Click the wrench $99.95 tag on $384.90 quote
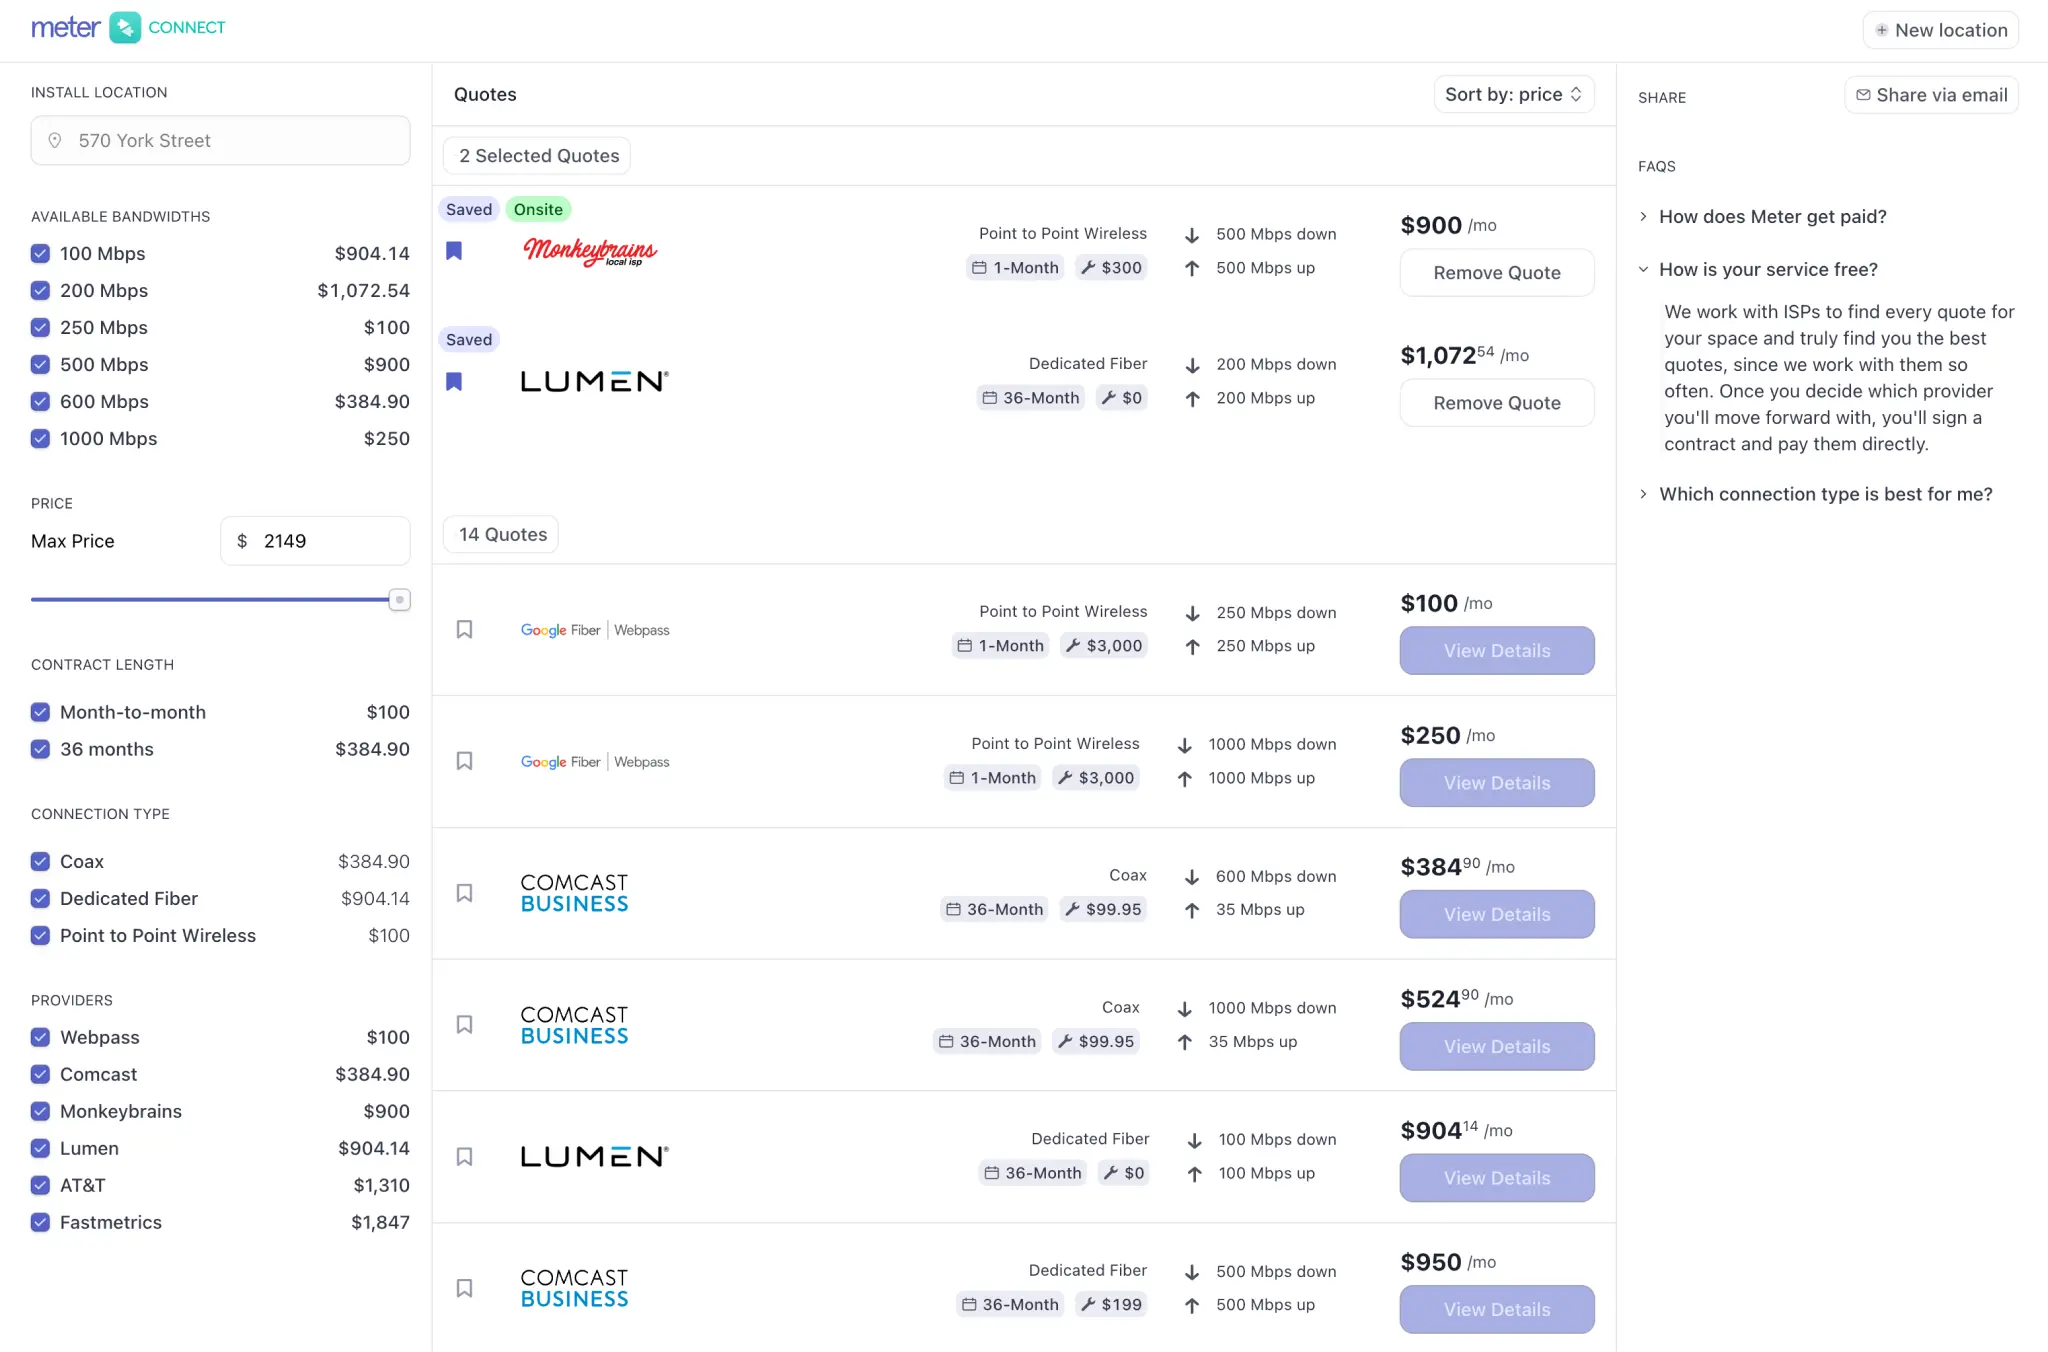 click(x=1103, y=909)
